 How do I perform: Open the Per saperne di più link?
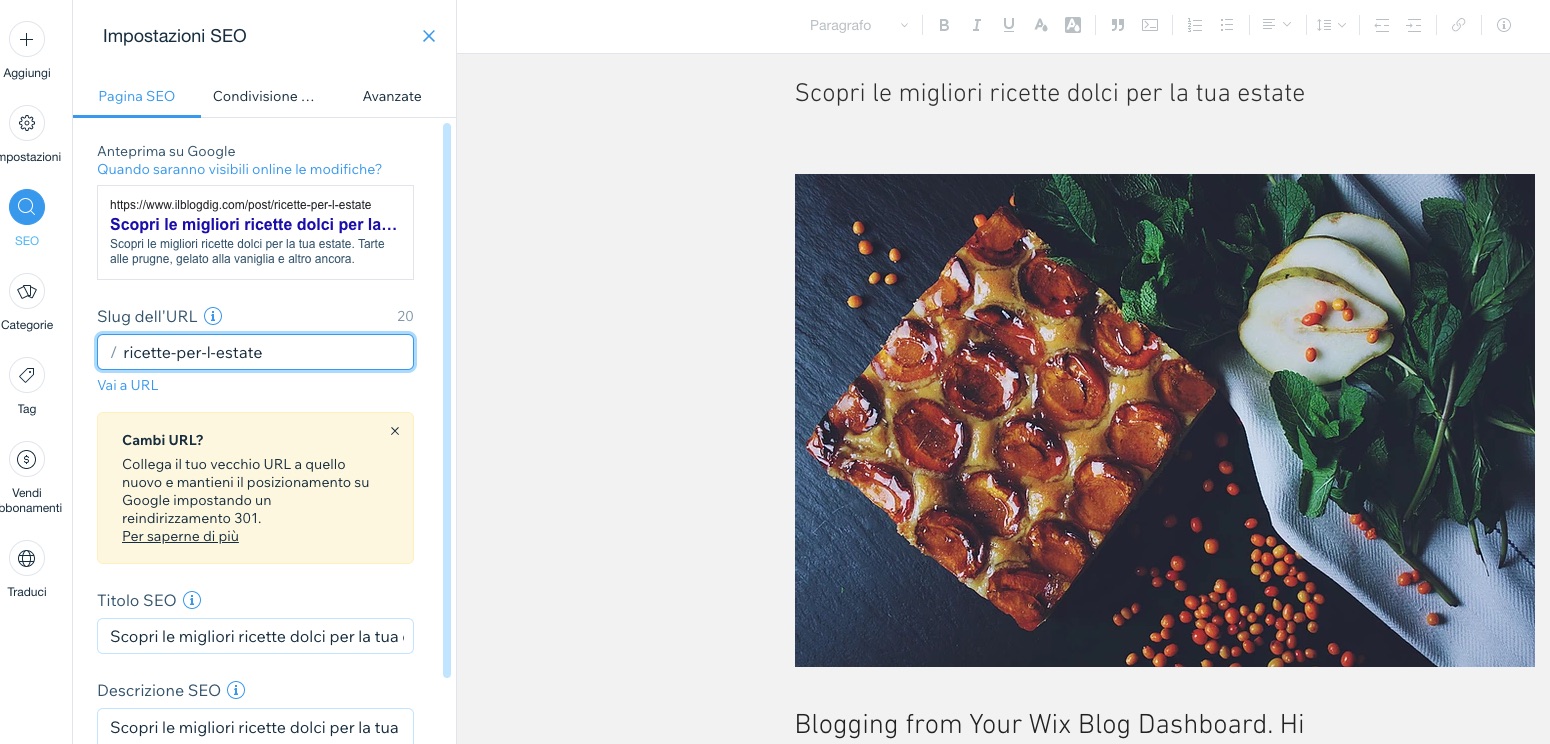[180, 536]
